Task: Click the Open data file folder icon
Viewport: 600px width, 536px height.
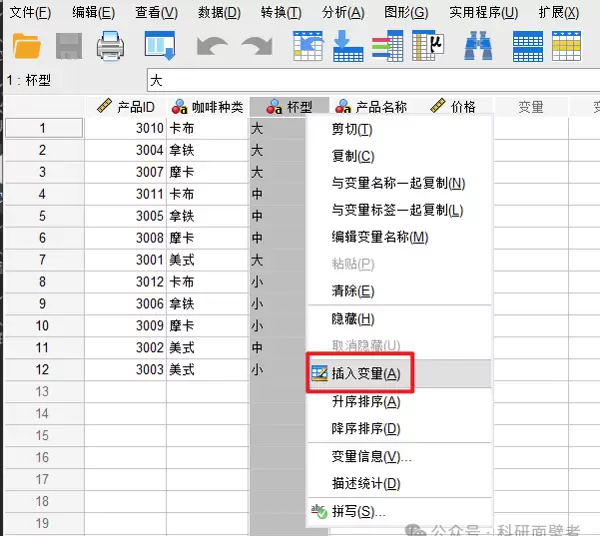Action: pos(26,45)
